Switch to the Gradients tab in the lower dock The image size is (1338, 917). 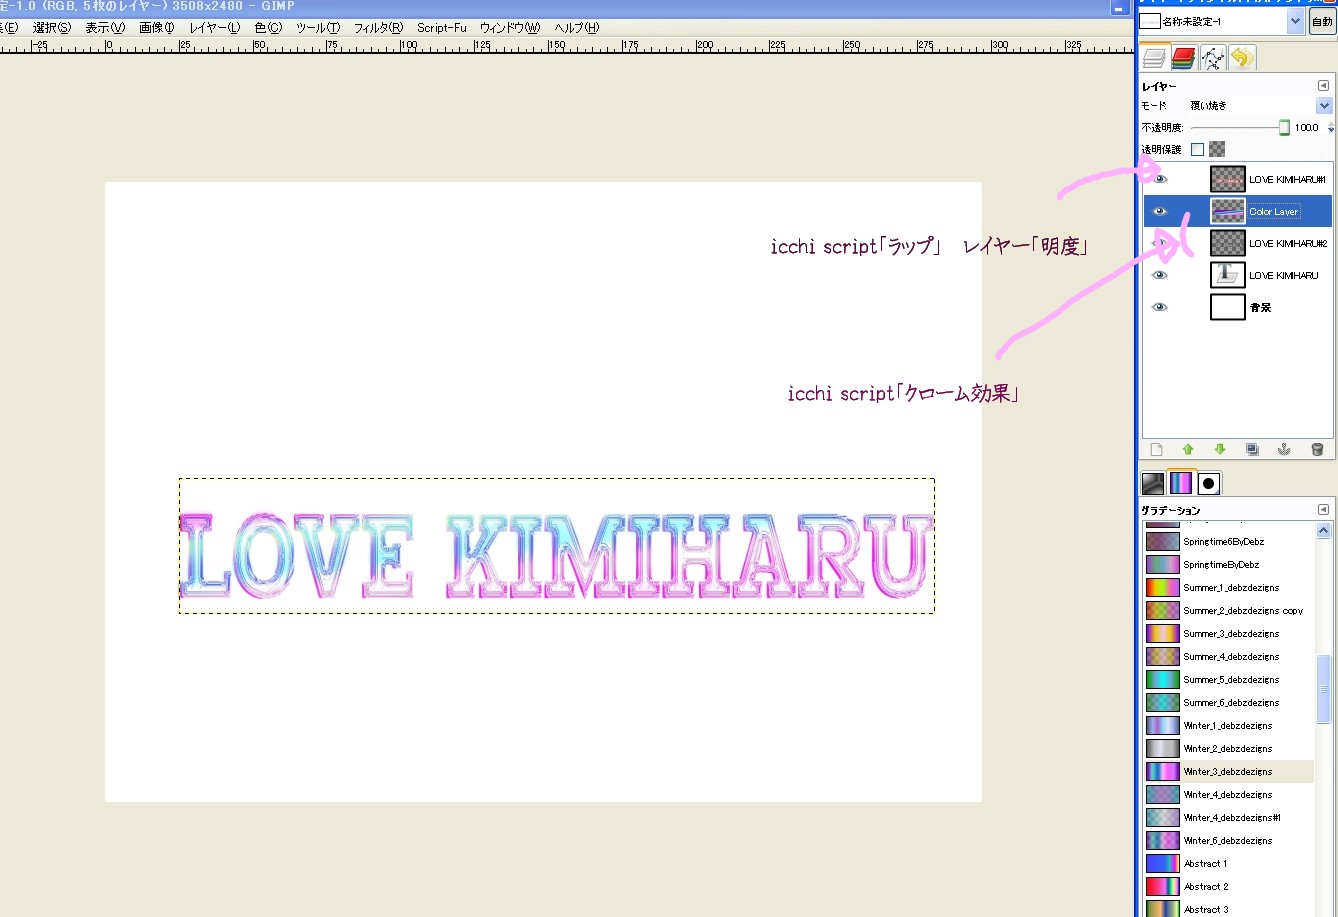pos(1181,483)
